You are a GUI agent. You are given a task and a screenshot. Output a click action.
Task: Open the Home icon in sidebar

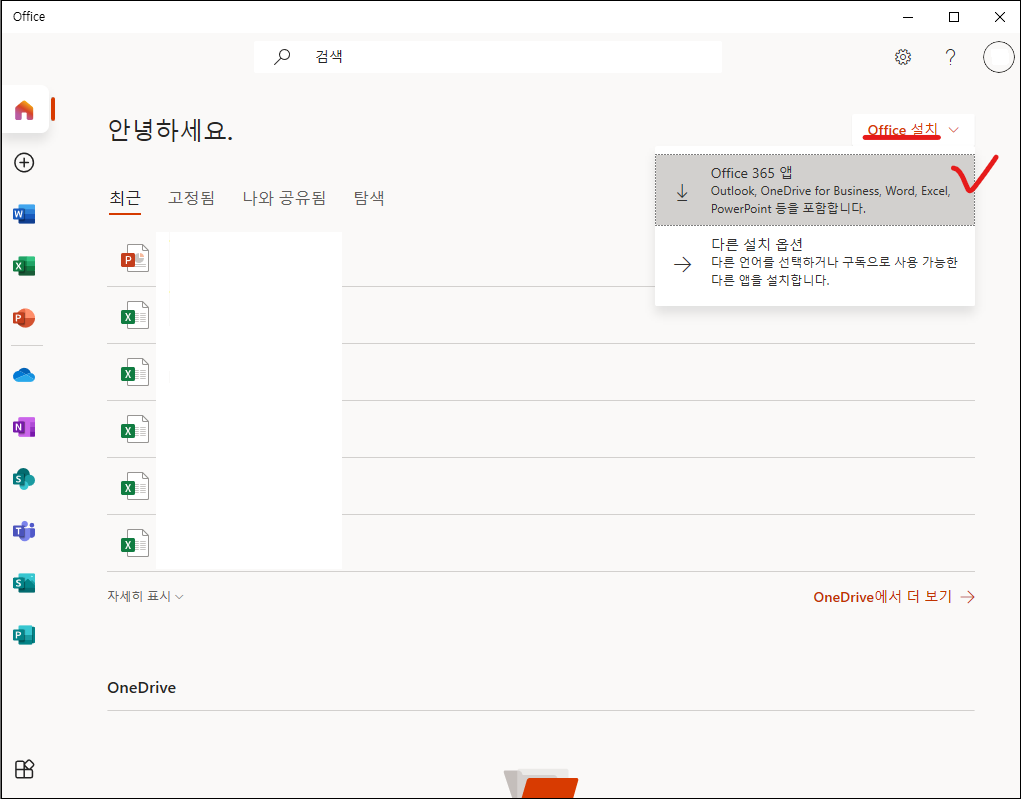pos(24,110)
